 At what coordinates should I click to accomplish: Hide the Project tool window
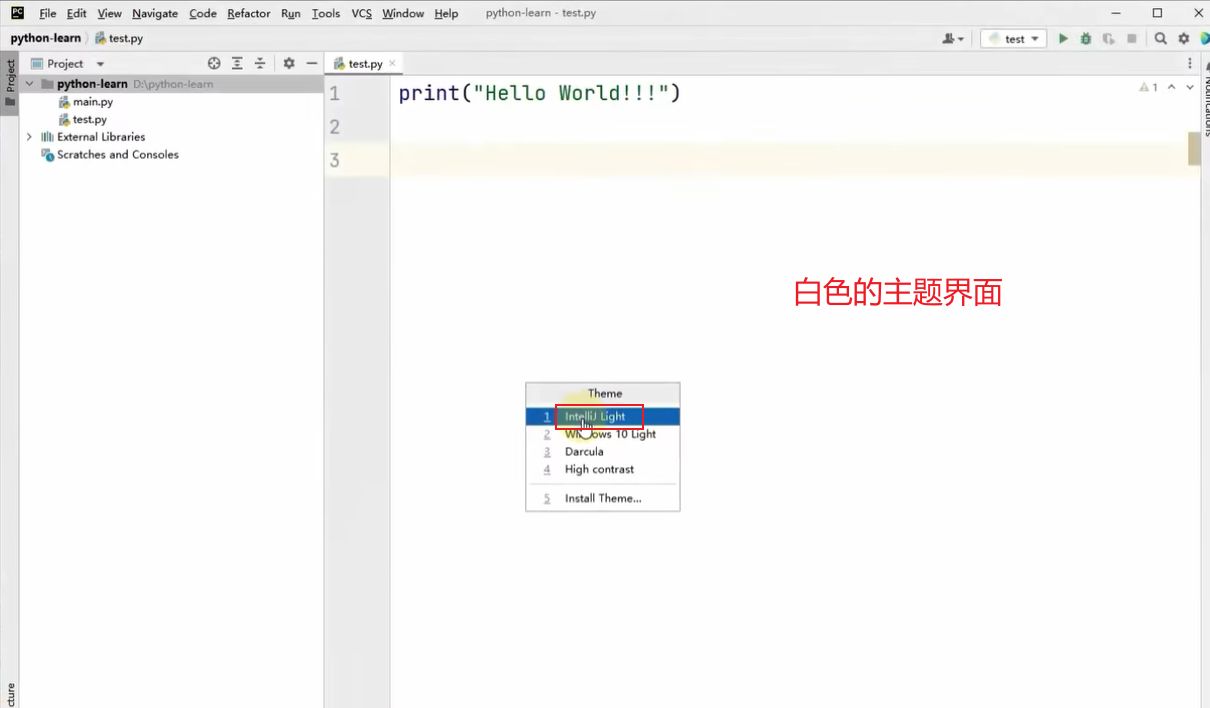[312, 63]
